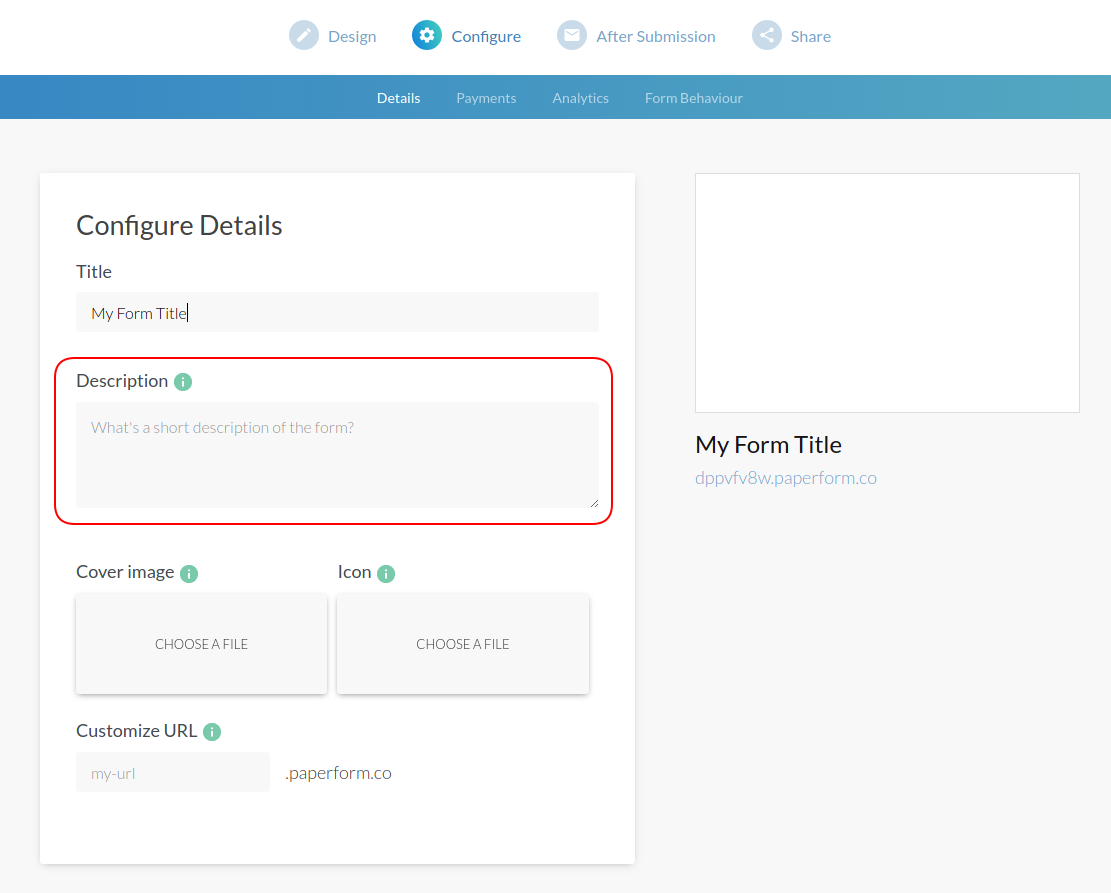Image resolution: width=1111 pixels, height=893 pixels.
Task: Click the blank form preview thumbnail
Action: pyautogui.click(x=887, y=292)
